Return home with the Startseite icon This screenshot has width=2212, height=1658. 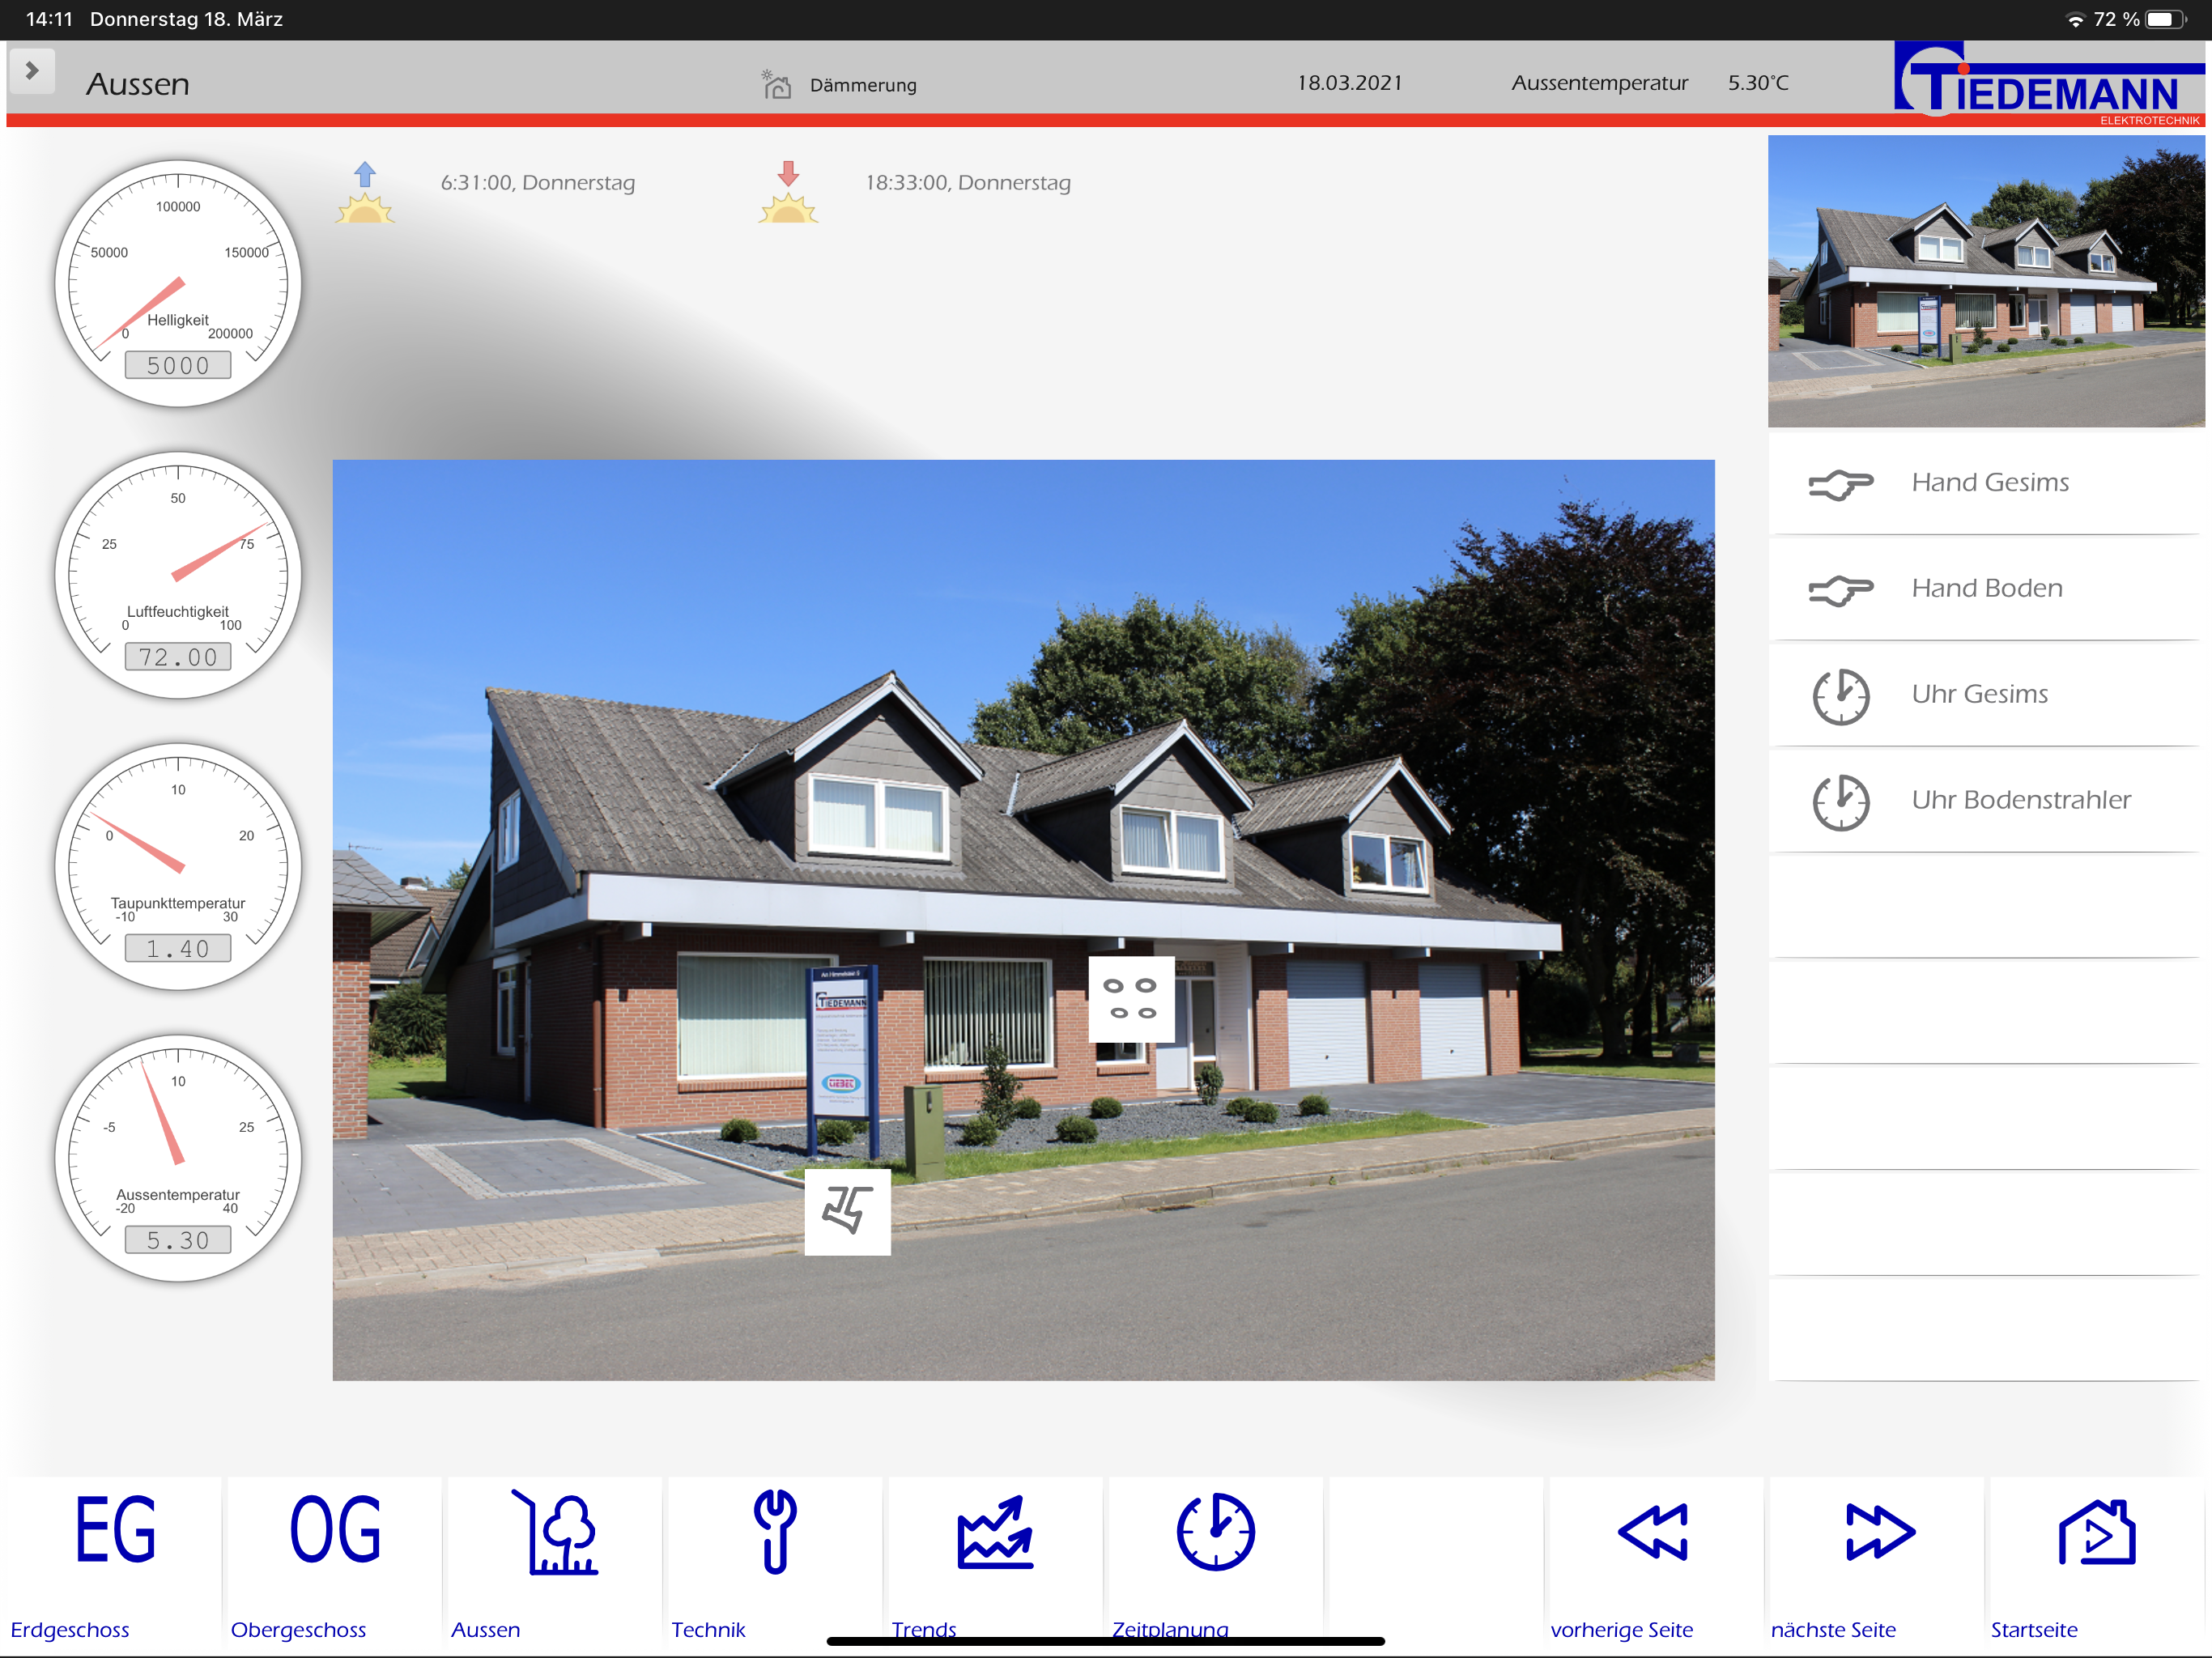click(2097, 1532)
